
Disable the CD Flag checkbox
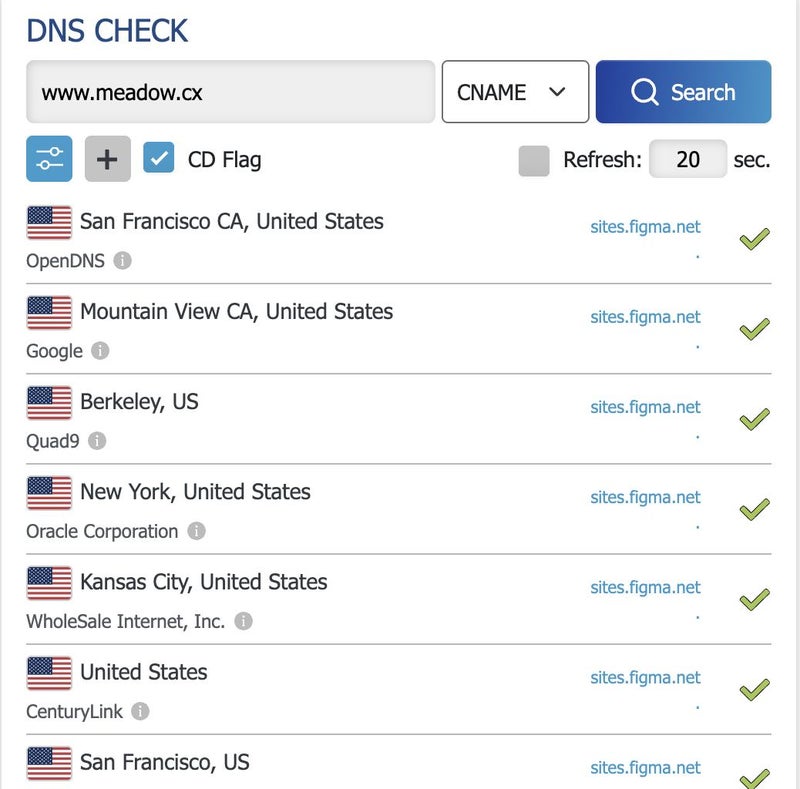pos(159,159)
